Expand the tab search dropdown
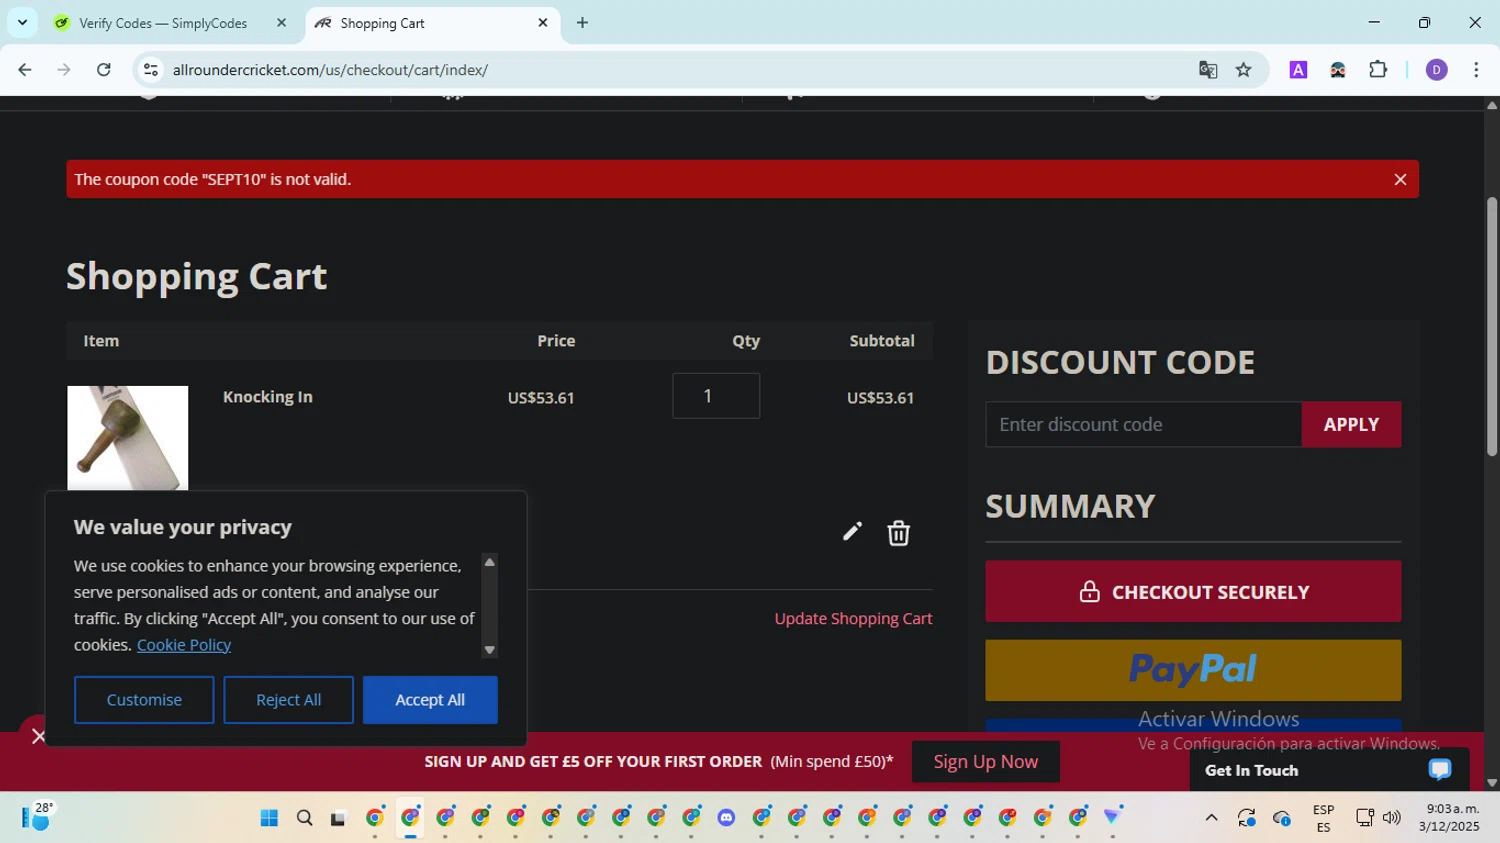 [22, 22]
